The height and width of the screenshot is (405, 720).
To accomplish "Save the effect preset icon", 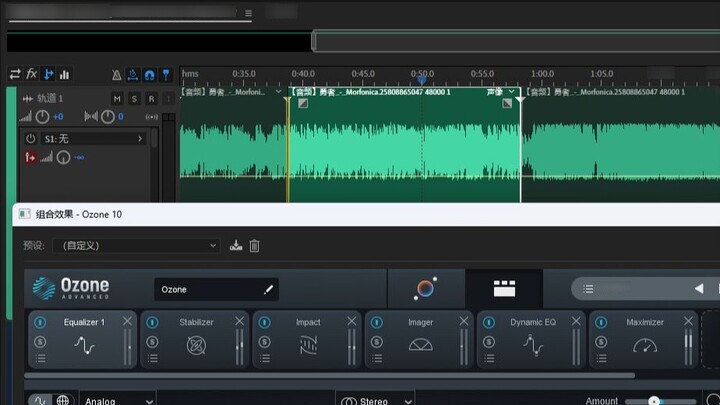I will [x=236, y=246].
